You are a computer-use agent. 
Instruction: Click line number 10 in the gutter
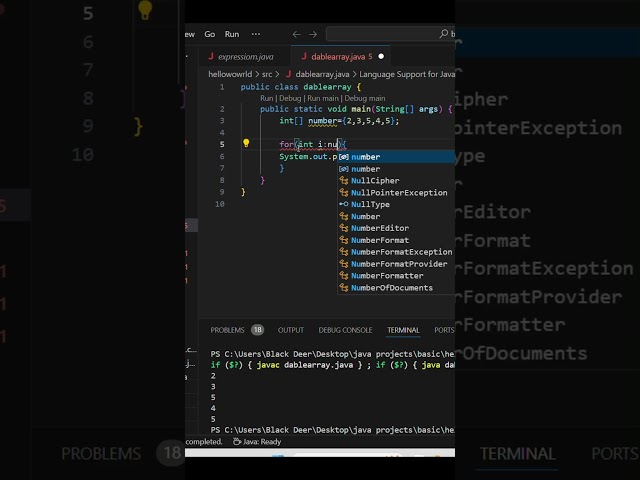(220, 204)
